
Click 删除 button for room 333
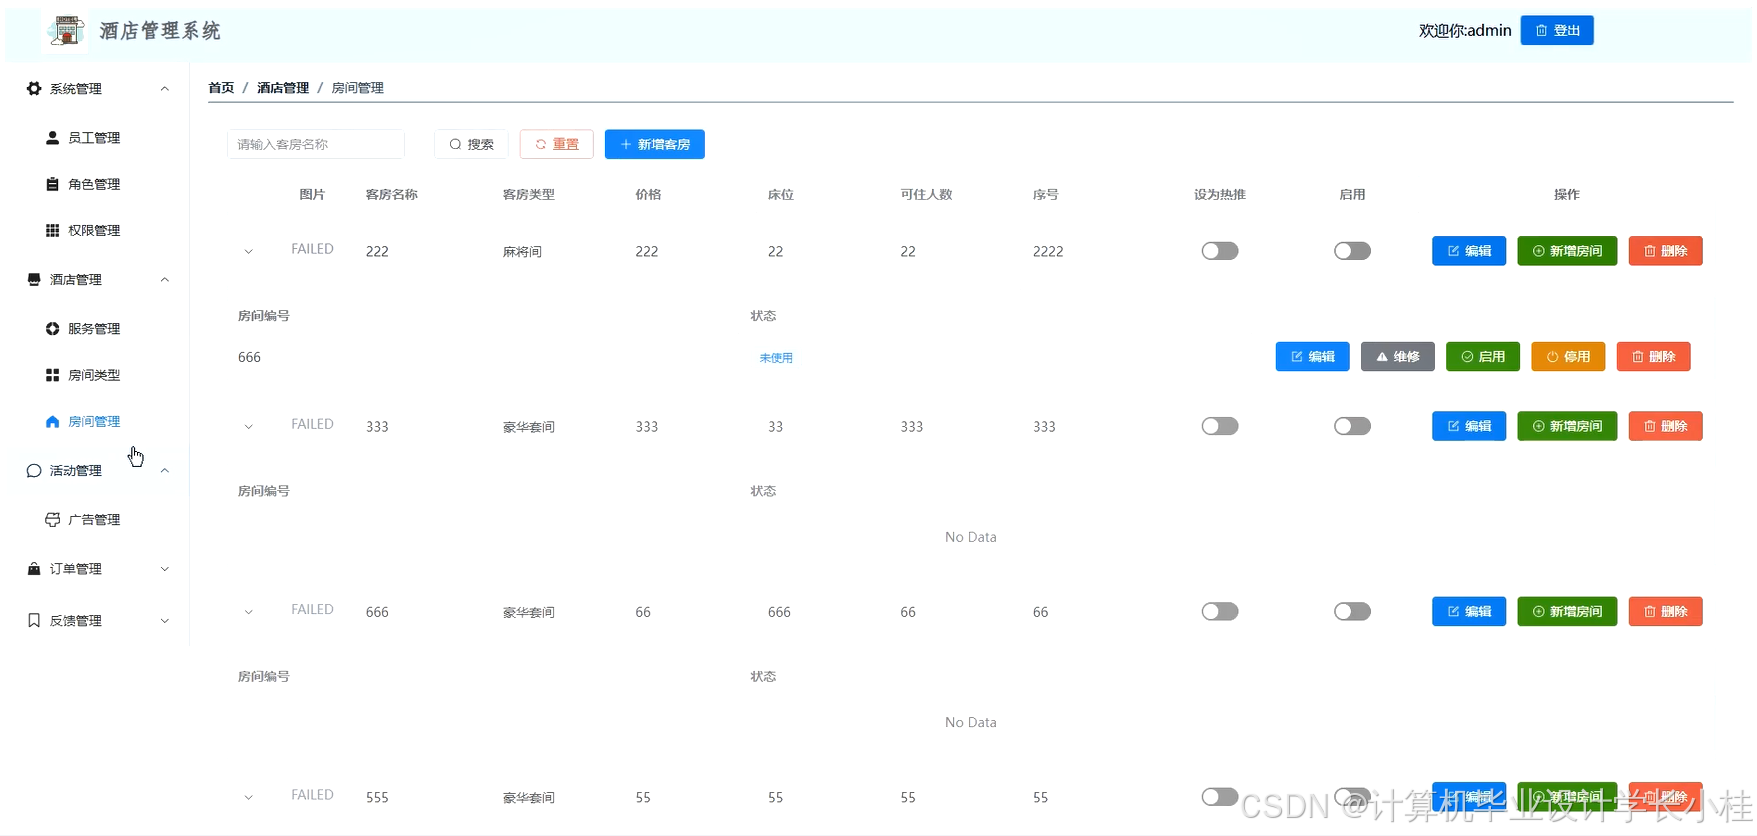1666,426
